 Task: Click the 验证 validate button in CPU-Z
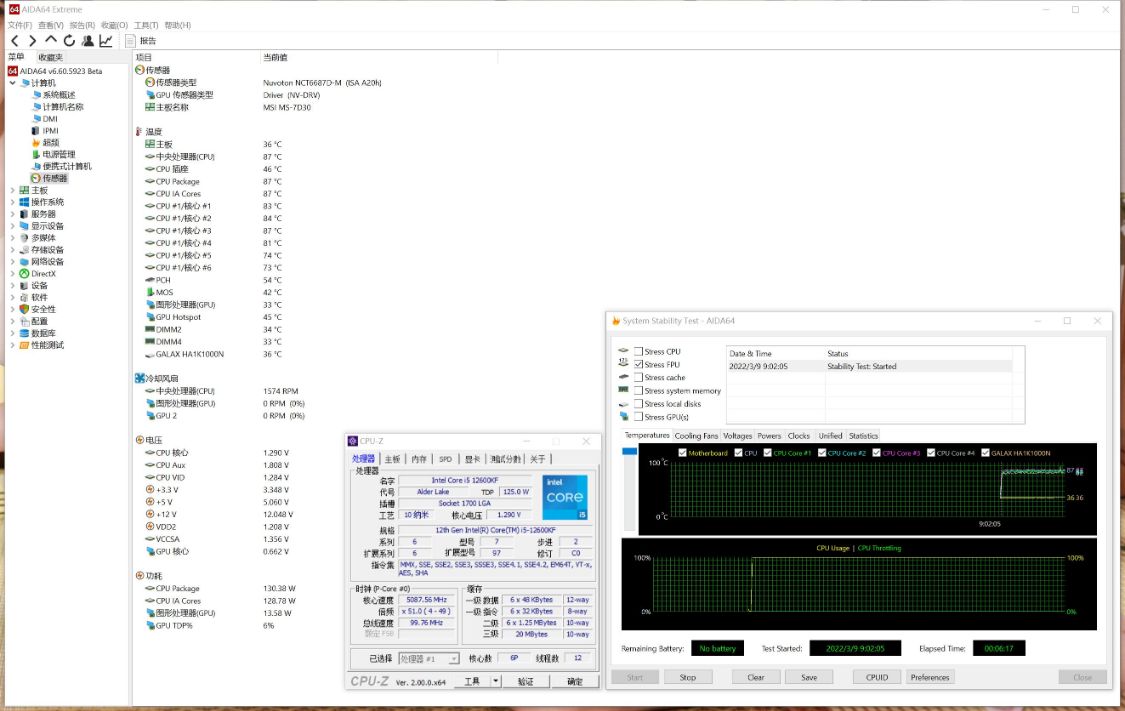click(528, 680)
